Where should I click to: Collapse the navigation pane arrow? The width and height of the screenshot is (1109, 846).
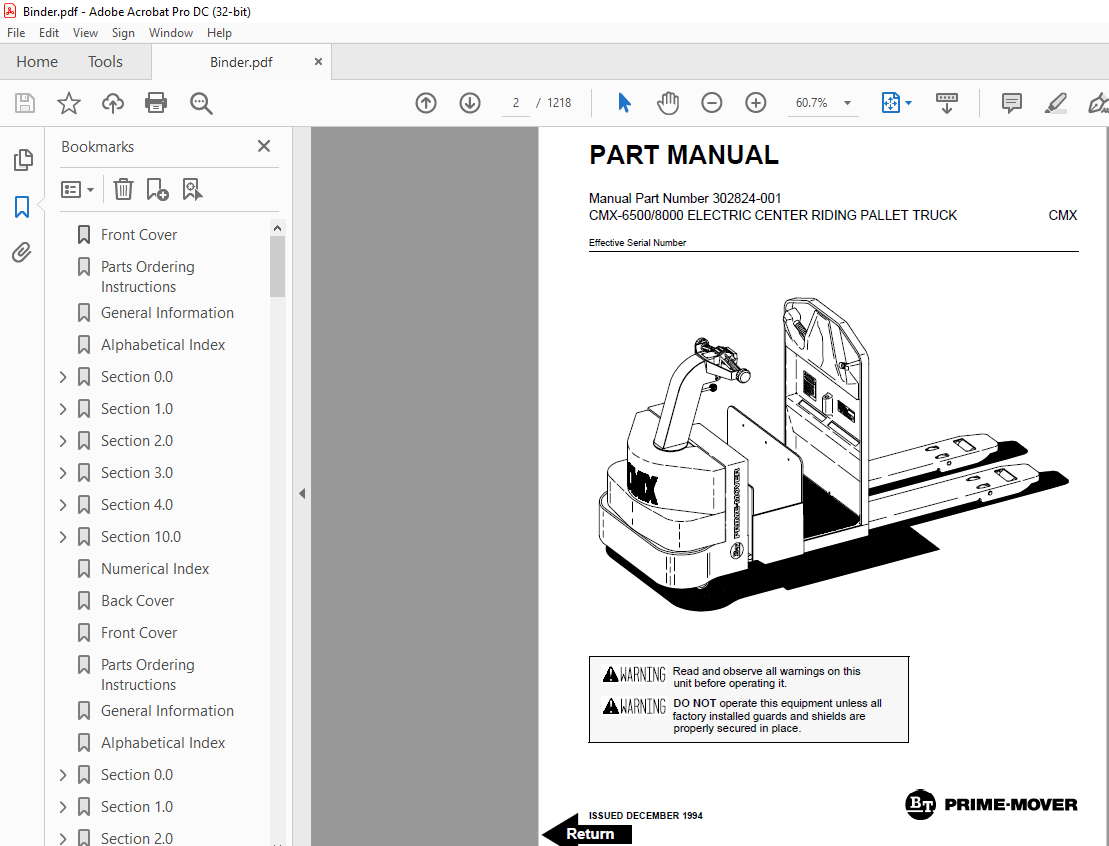click(x=302, y=493)
